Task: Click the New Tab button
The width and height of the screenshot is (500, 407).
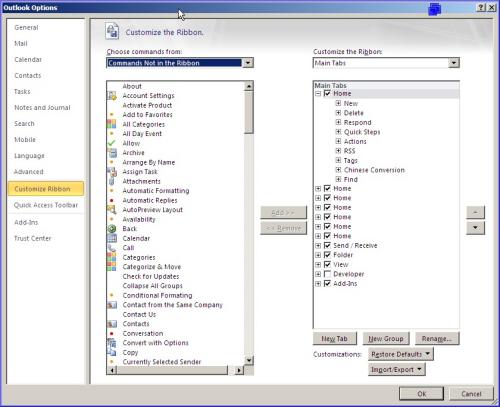Action: coord(335,339)
